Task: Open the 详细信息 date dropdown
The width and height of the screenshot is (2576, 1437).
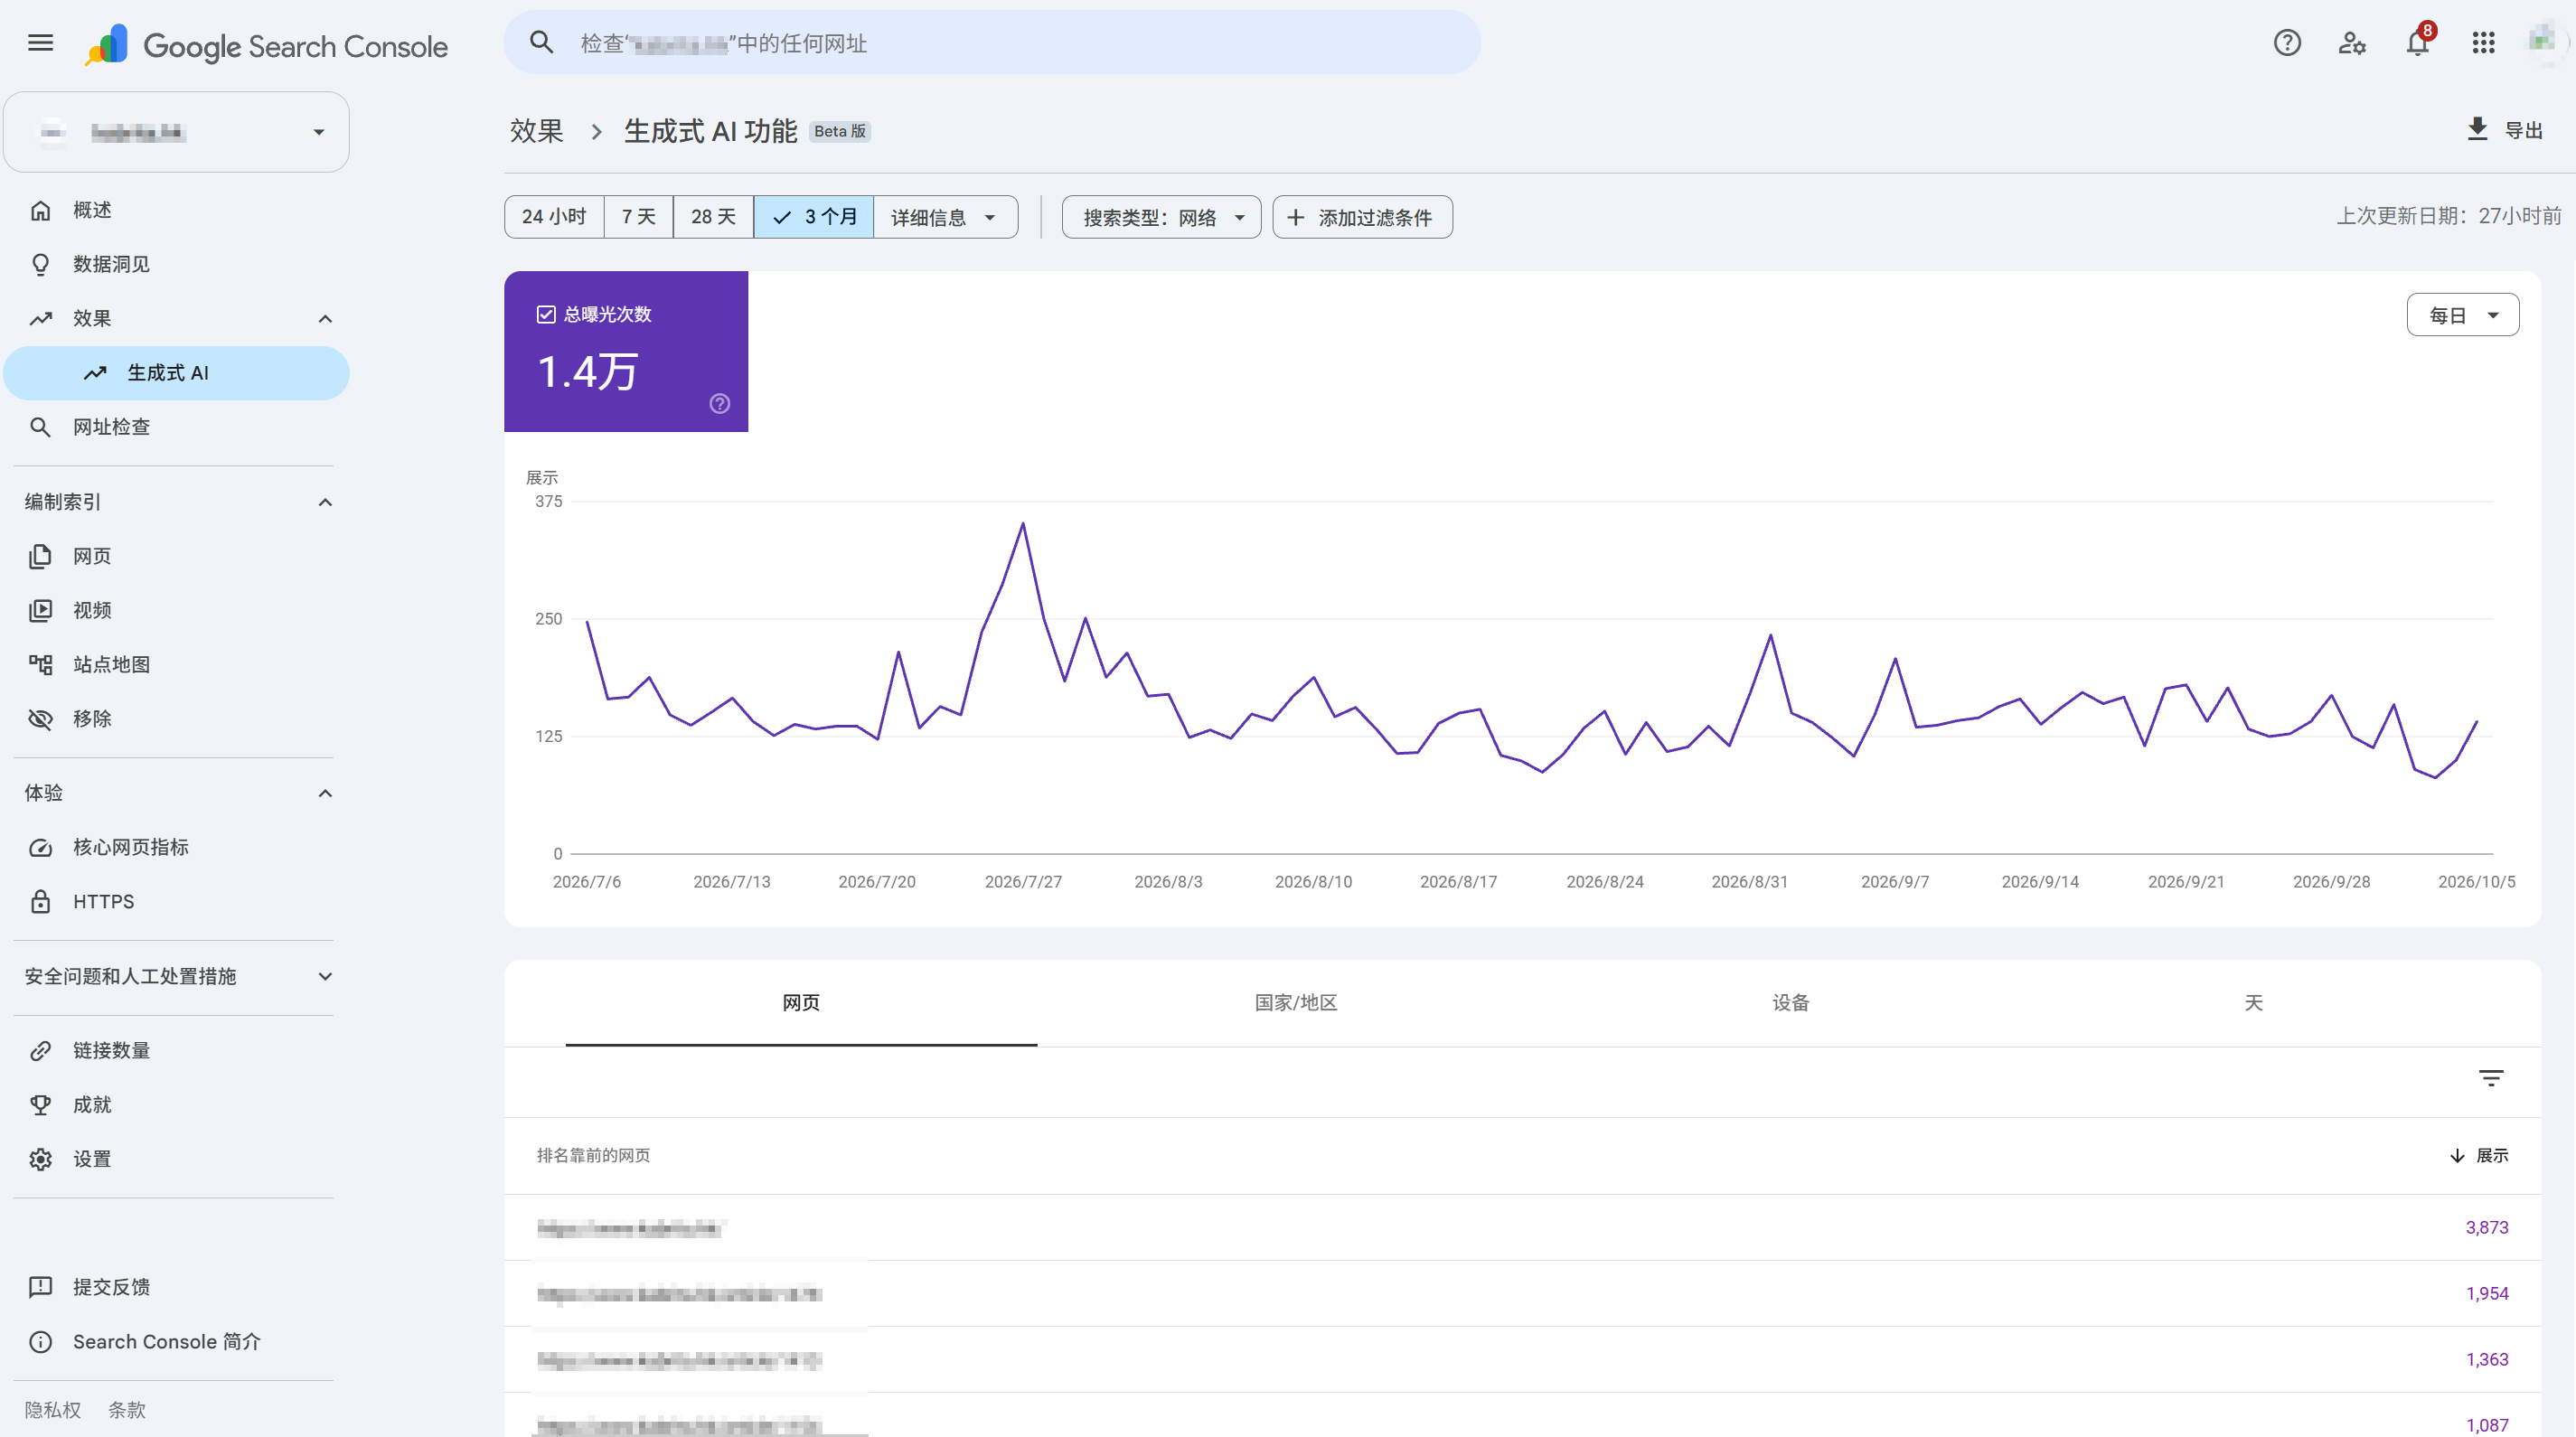Action: [945, 217]
